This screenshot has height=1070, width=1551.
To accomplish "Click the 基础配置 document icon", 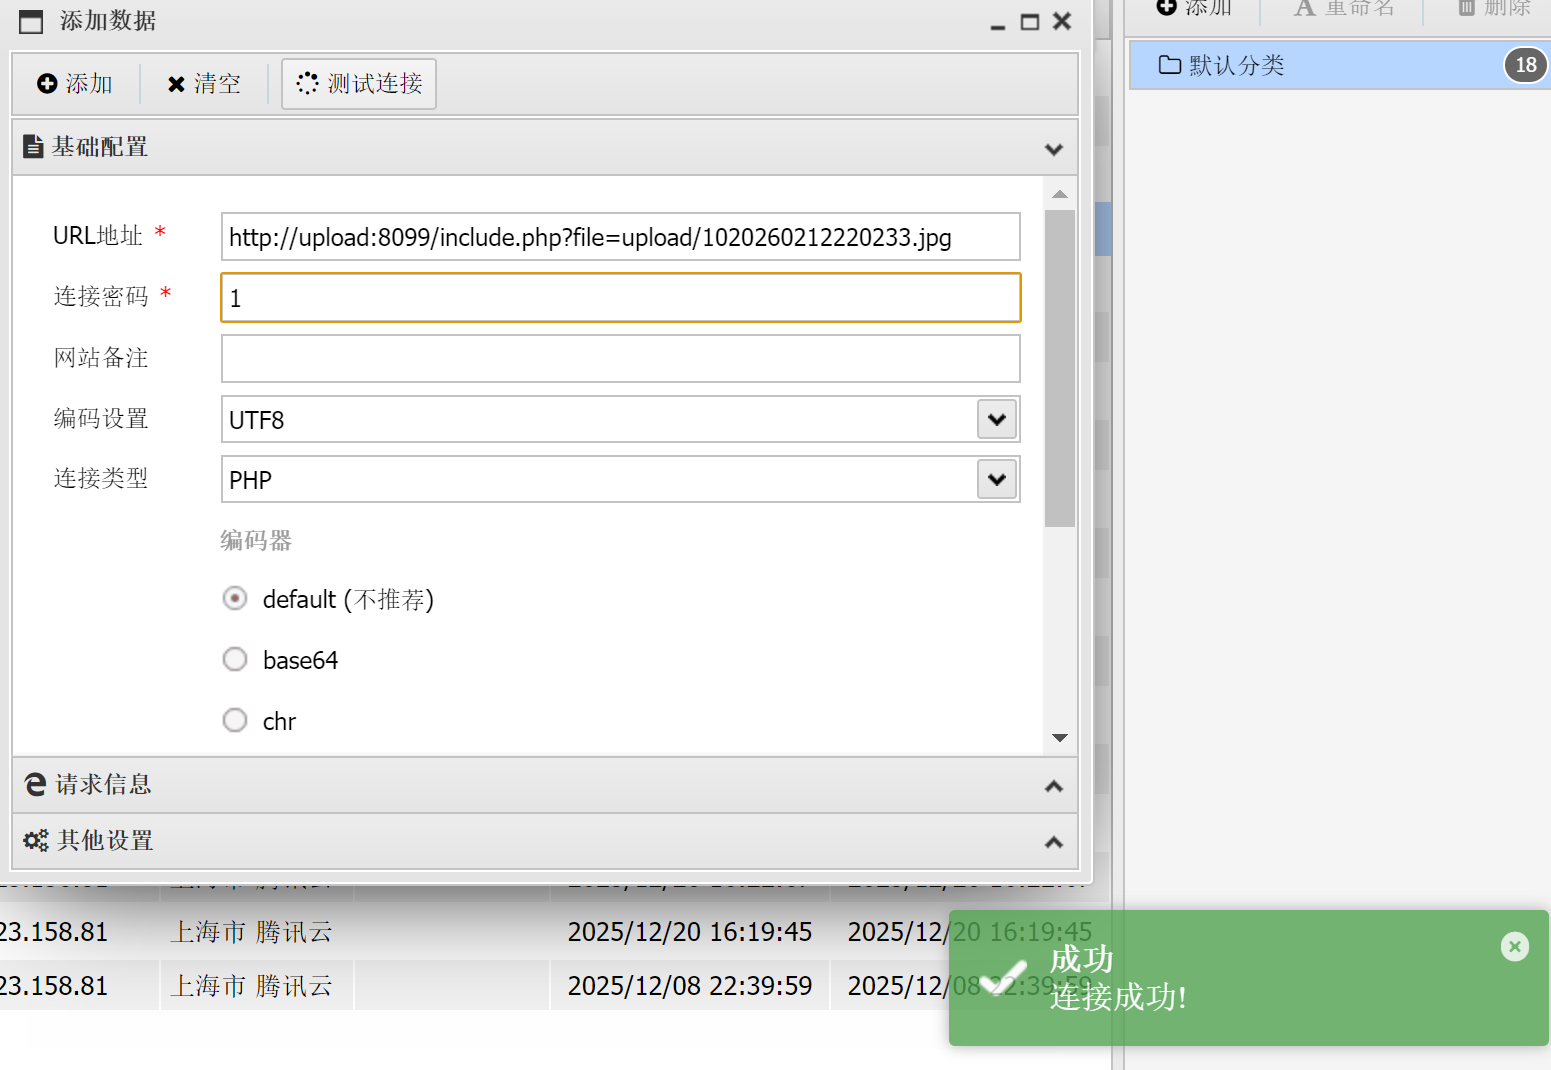I will pyautogui.click(x=33, y=147).
